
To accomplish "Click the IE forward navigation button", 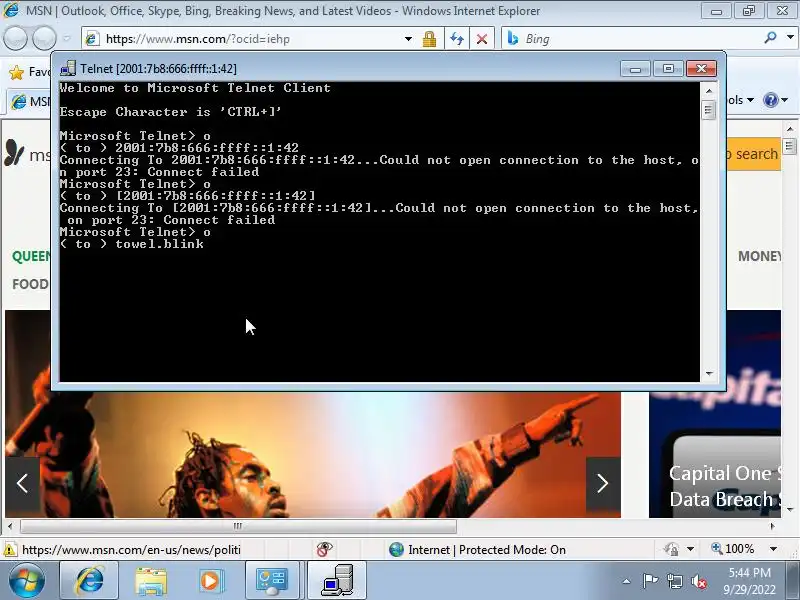I will click(x=44, y=38).
